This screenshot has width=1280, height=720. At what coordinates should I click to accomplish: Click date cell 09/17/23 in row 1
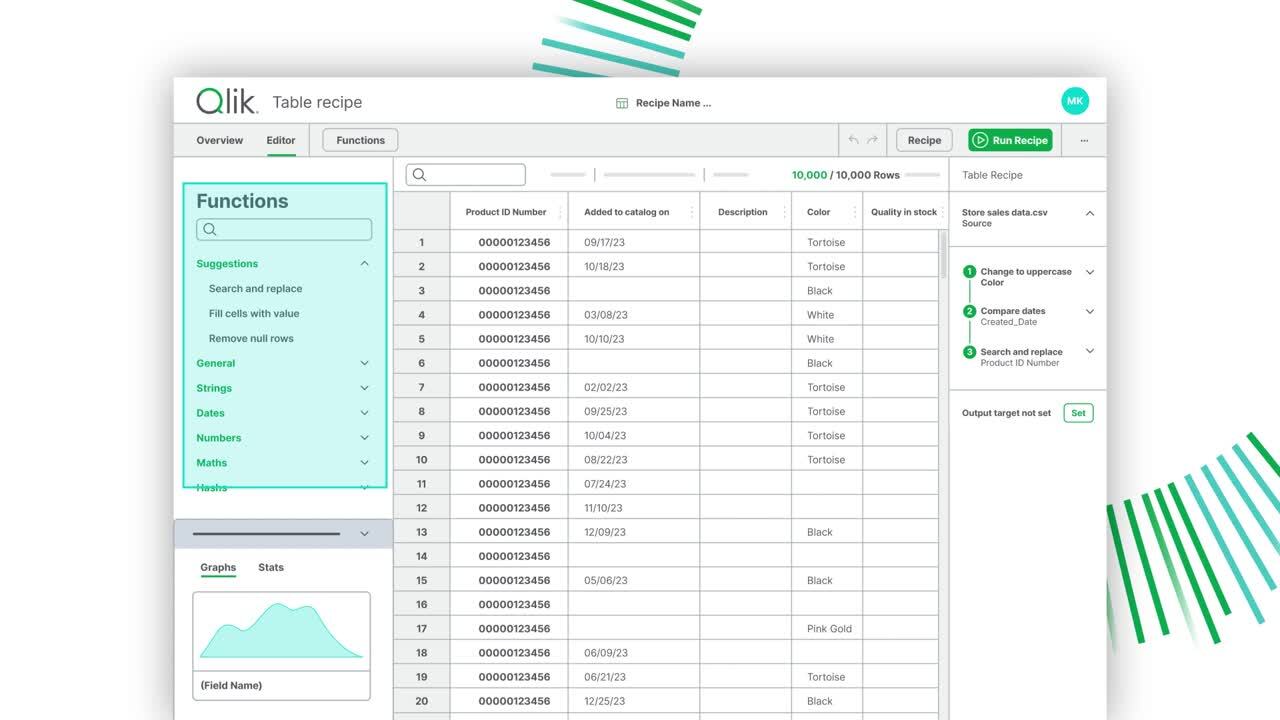point(634,242)
